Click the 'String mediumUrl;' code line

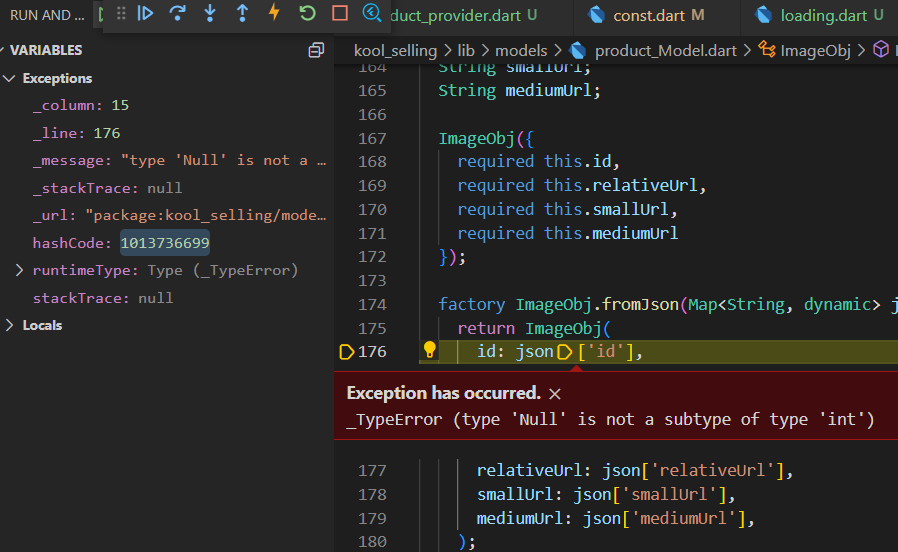[x=519, y=90]
